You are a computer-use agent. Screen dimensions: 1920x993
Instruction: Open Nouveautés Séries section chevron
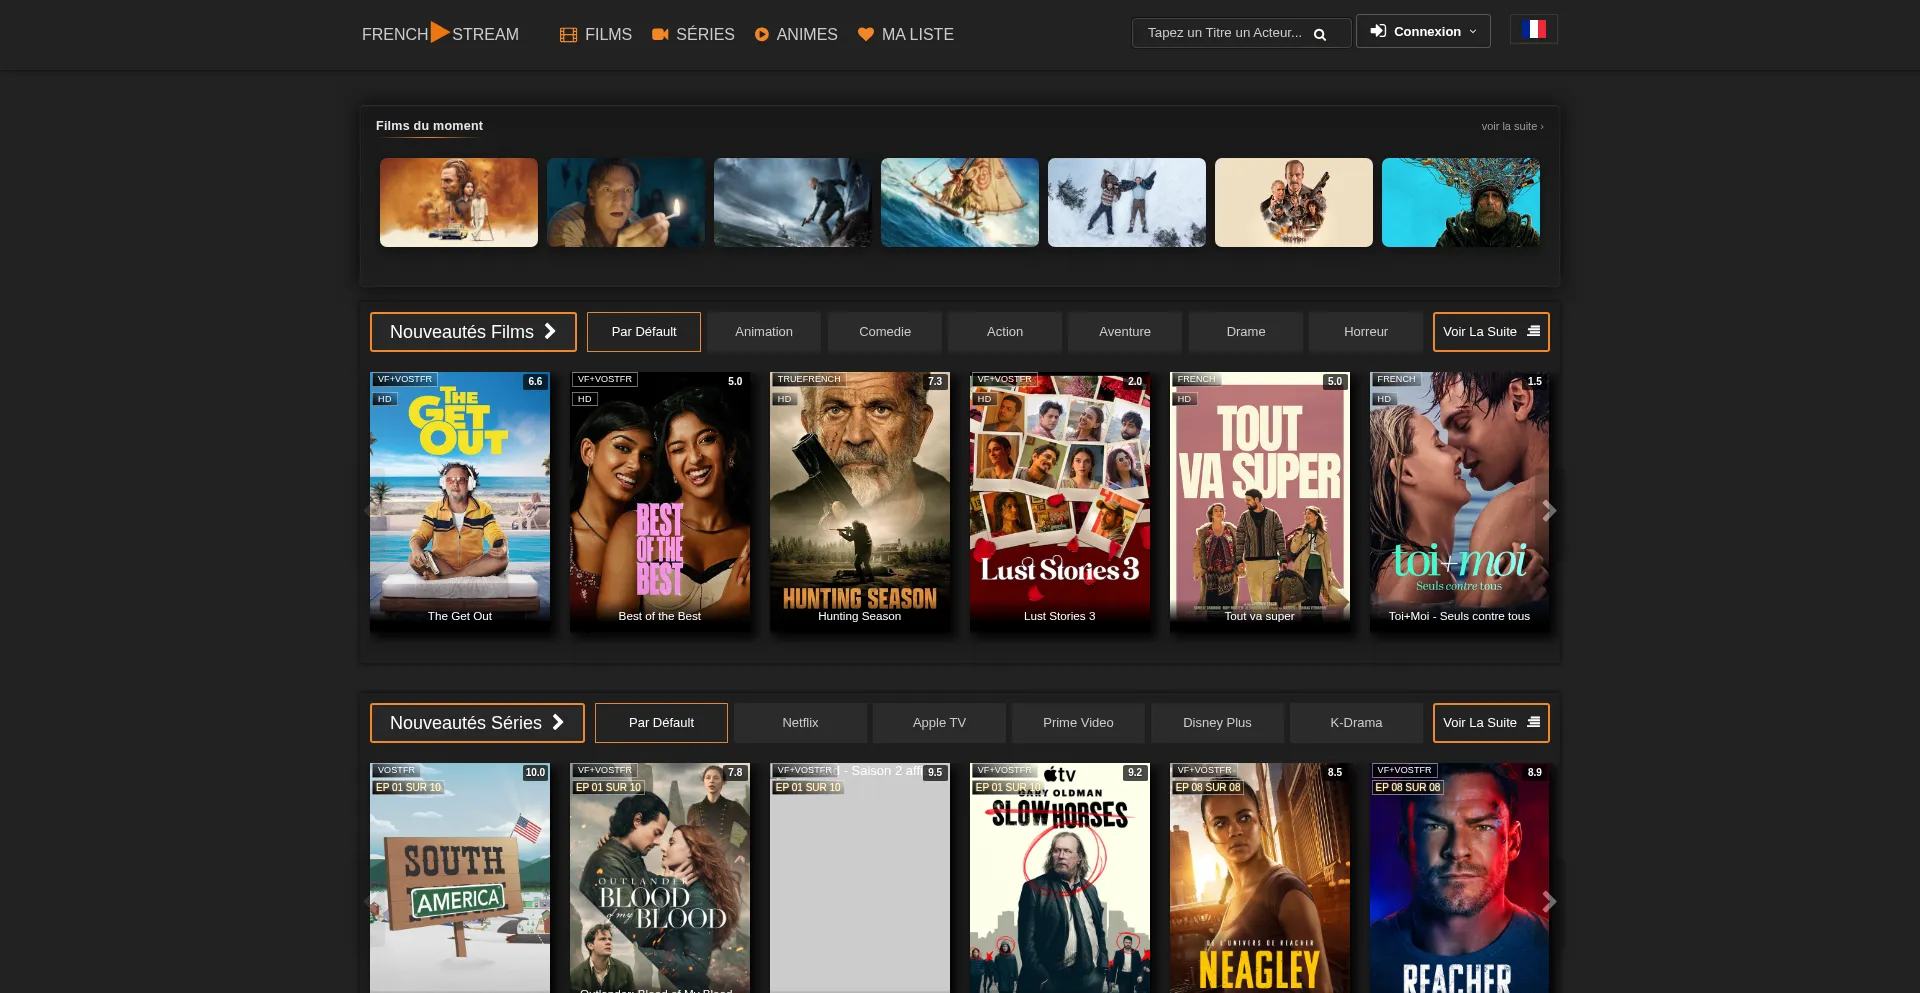click(x=558, y=722)
